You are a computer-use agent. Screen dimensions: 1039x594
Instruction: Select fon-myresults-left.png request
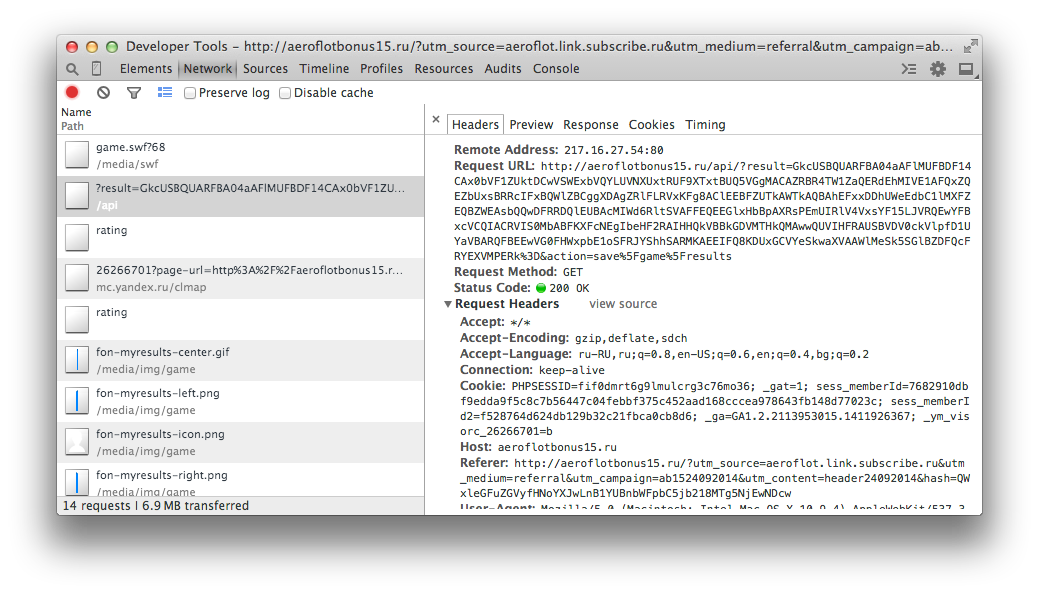click(241, 402)
